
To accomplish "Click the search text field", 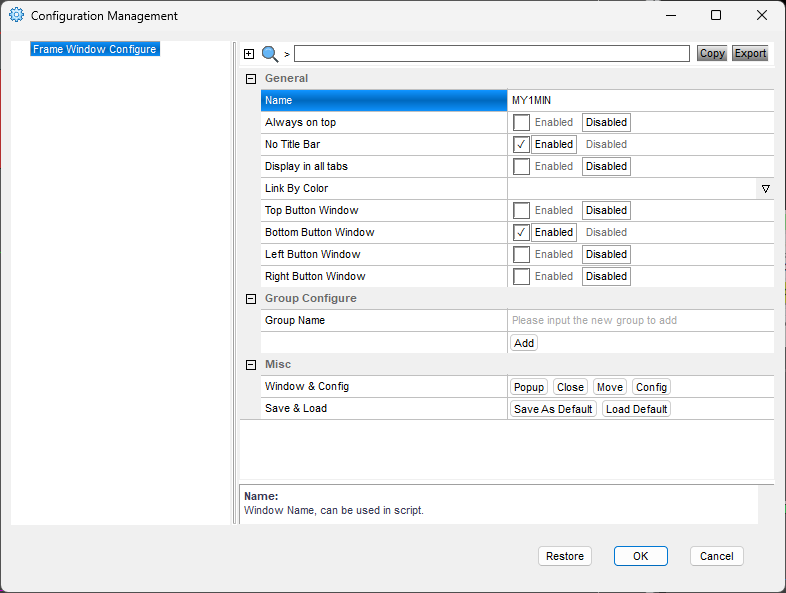I will pos(492,54).
